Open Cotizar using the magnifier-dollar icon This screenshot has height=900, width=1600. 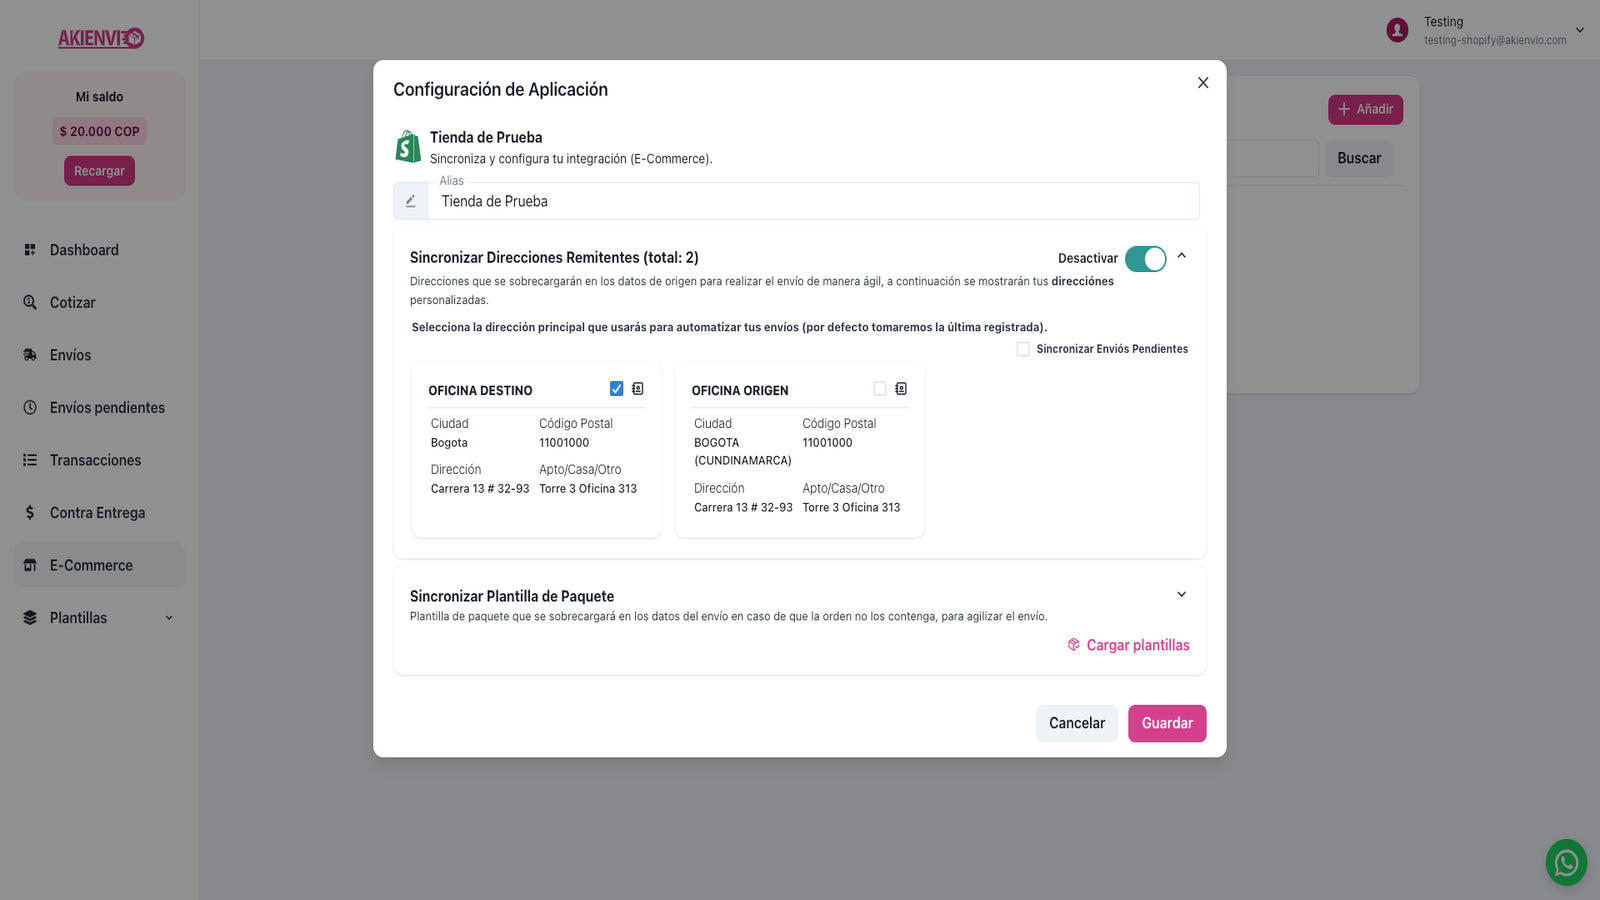coord(29,302)
